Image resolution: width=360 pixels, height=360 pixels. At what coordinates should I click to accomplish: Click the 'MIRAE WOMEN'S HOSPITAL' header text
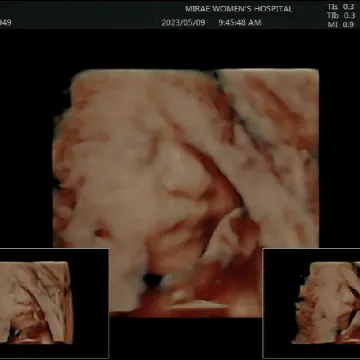(239, 9)
